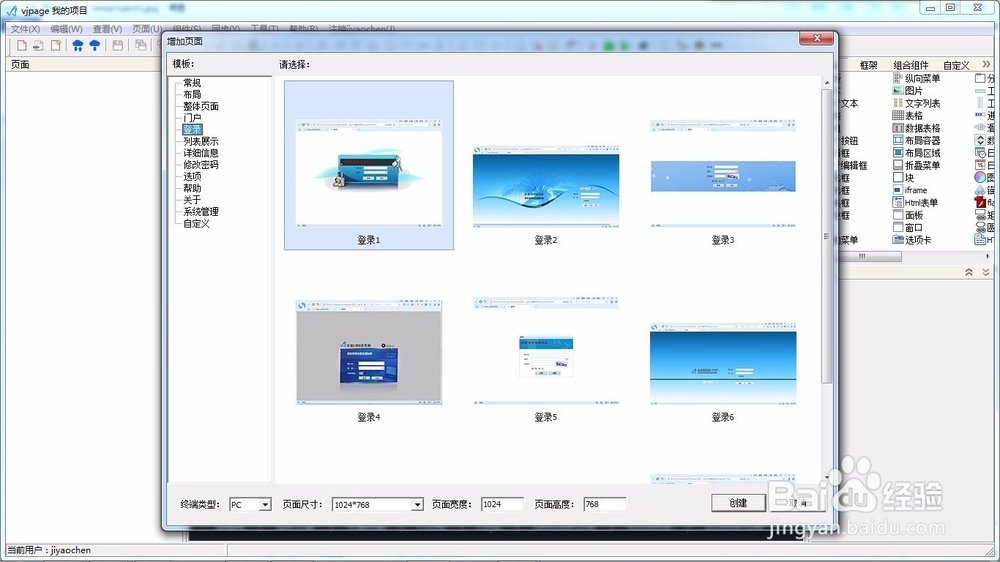Select the 布局区域 component
Image resolution: width=1000 pixels, height=562 pixels.
tap(916, 153)
